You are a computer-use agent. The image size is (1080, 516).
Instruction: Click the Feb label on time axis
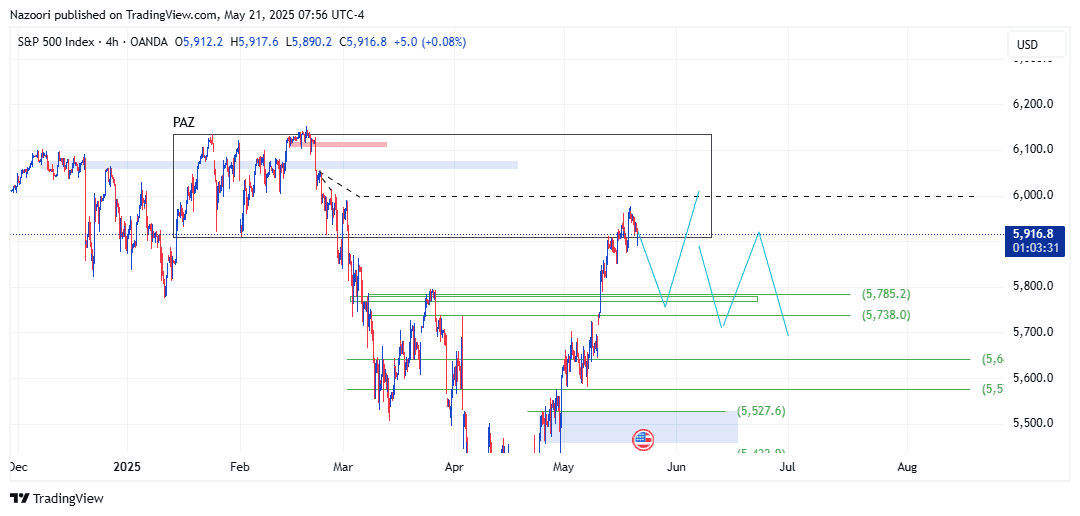click(x=239, y=467)
